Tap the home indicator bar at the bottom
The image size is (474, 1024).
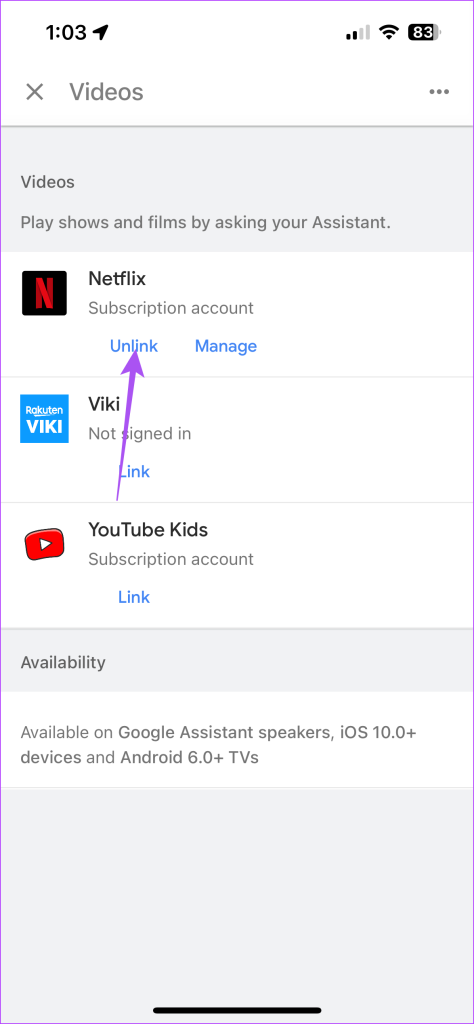[x=237, y=1010]
